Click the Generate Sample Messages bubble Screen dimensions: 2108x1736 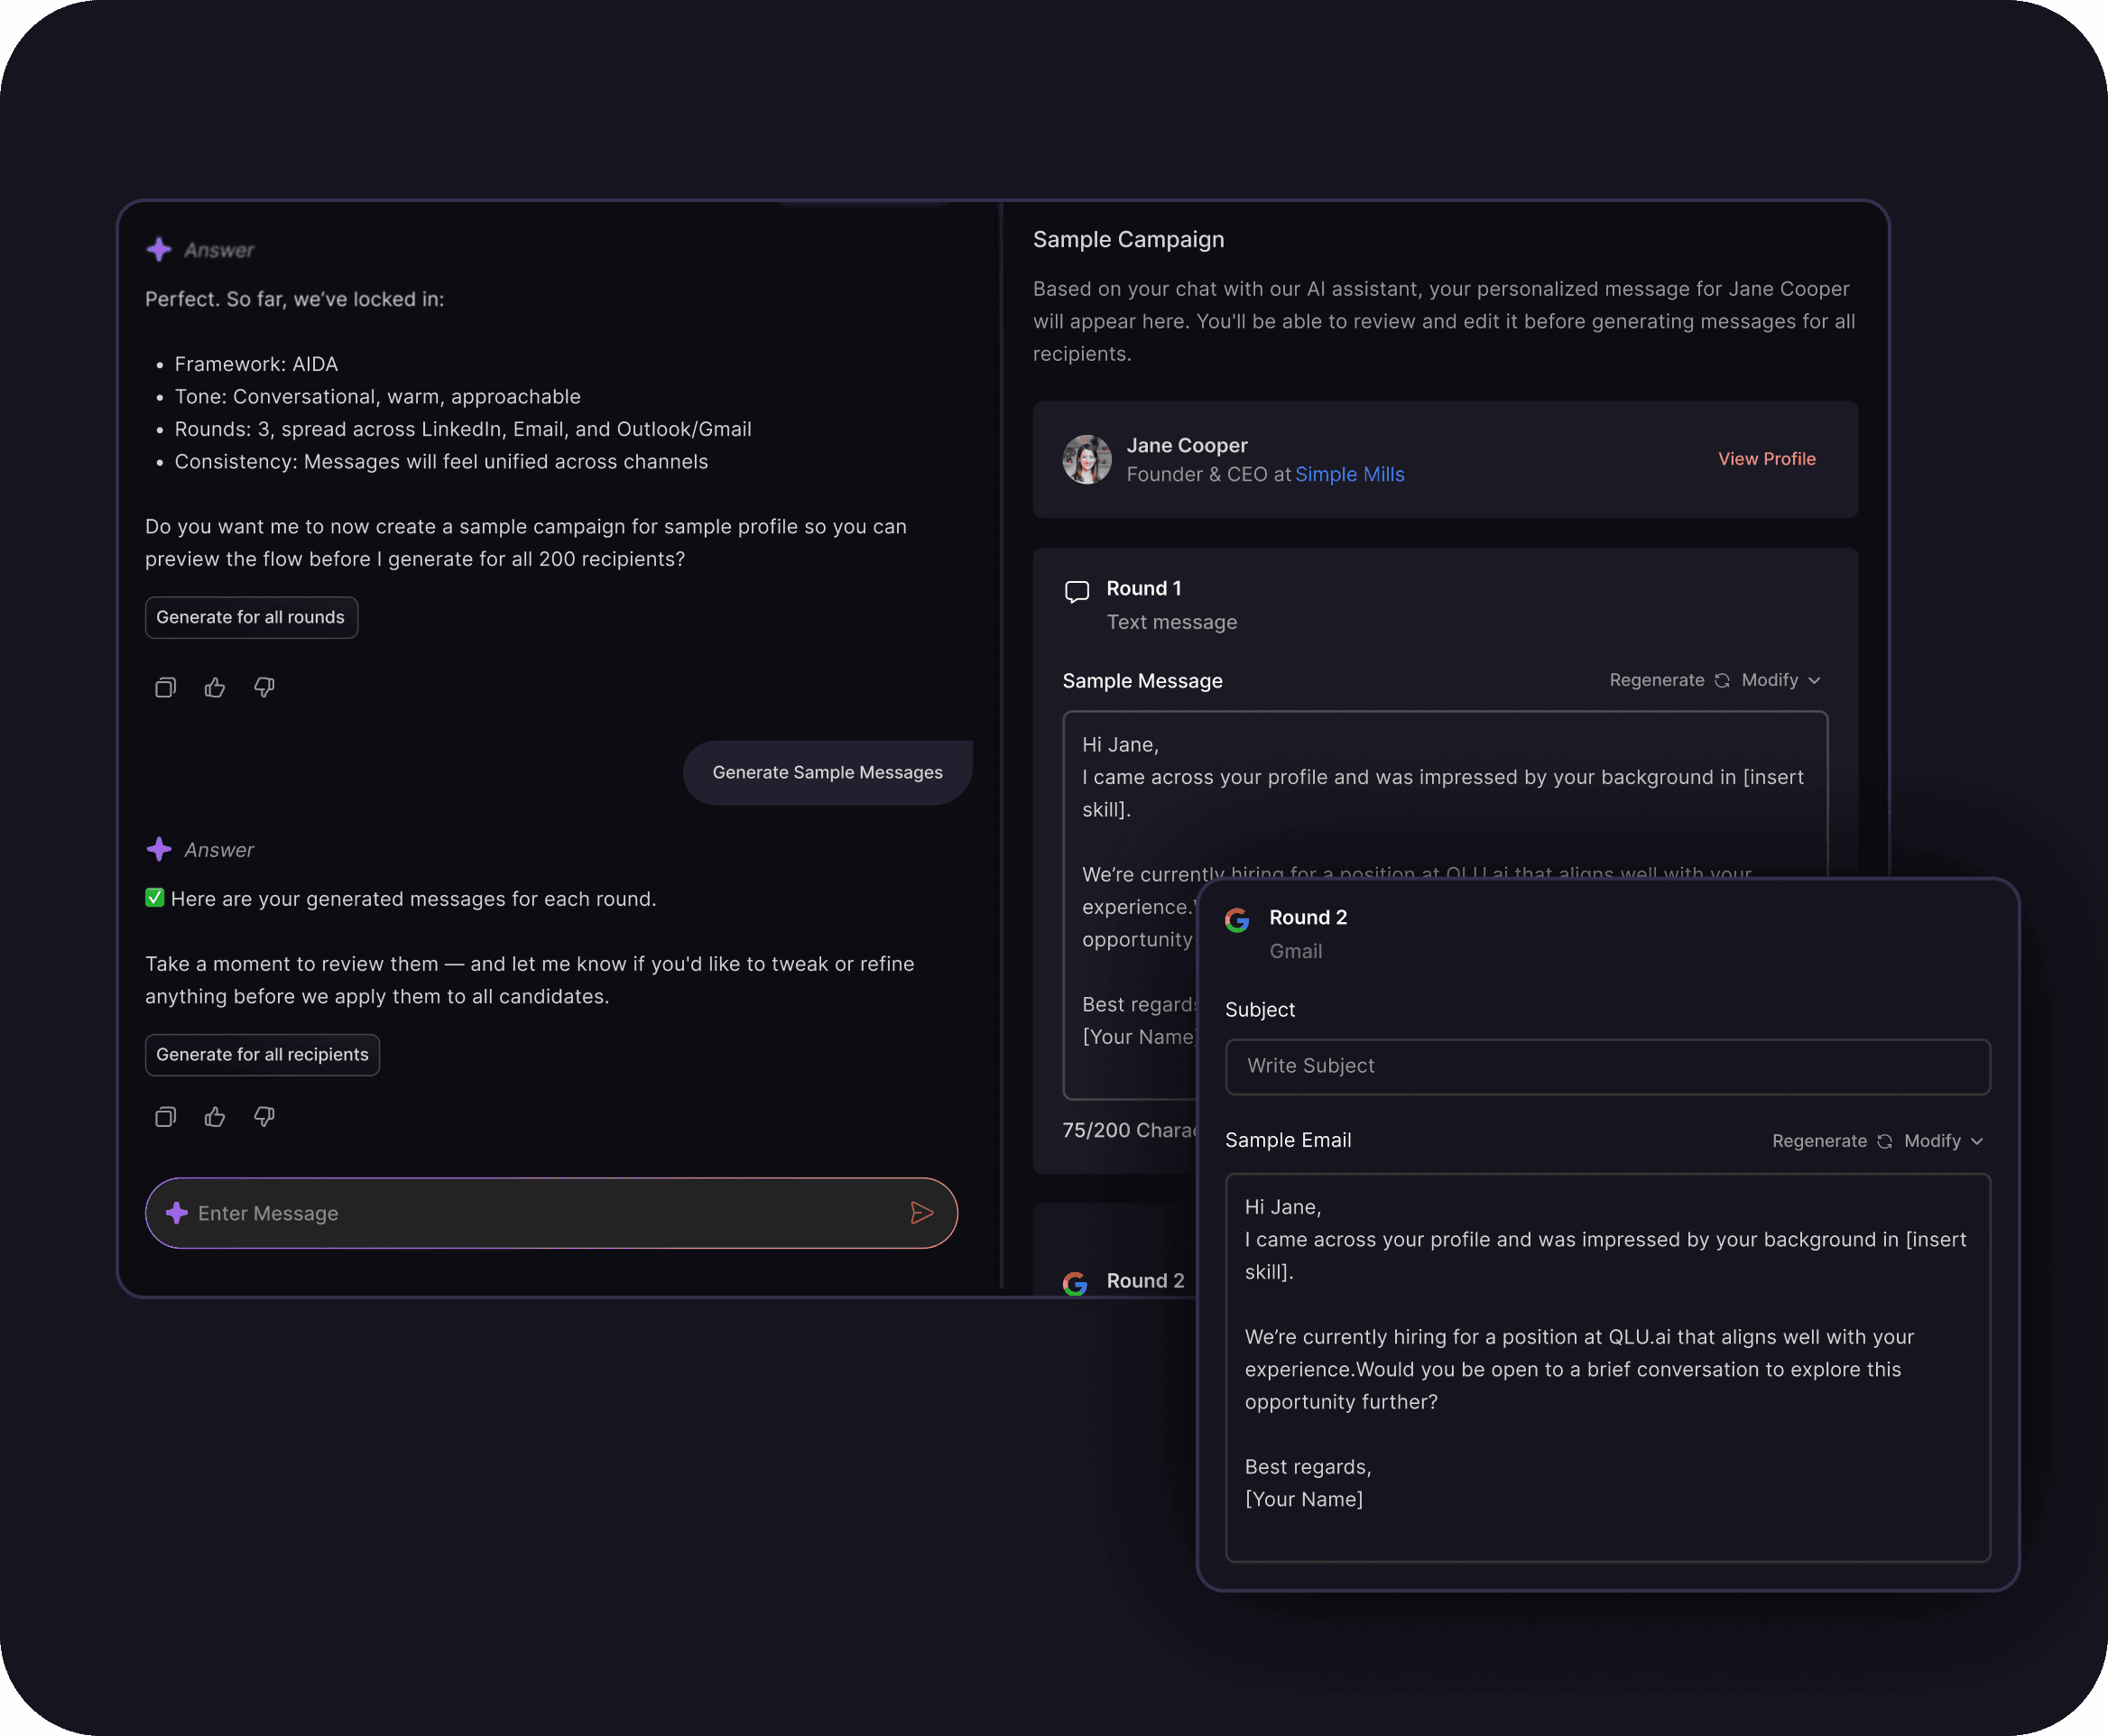tap(828, 773)
